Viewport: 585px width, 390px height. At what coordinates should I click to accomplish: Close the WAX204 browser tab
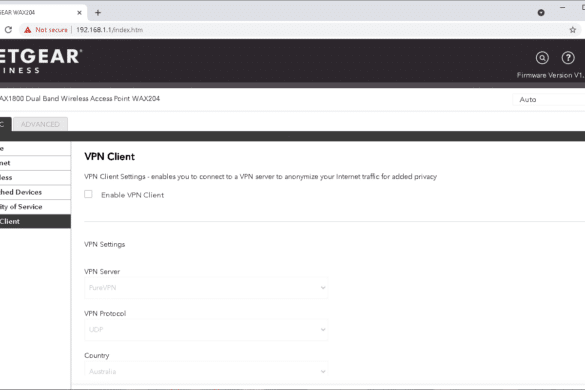coord(79,13)
